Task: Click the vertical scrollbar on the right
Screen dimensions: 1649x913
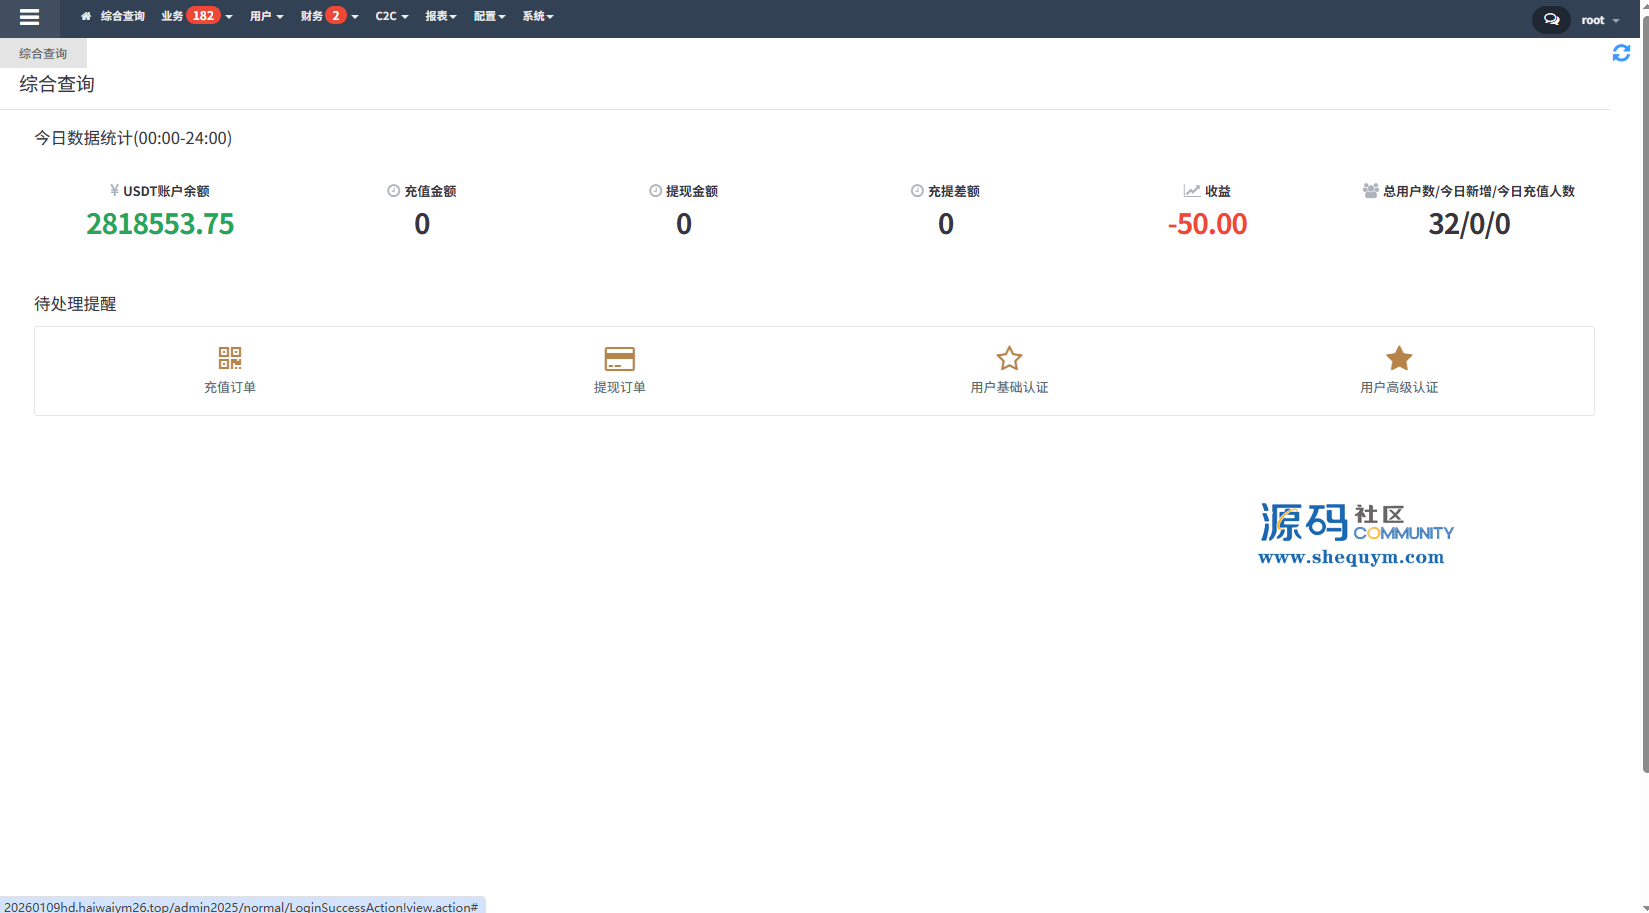Action: [x=1645, y=400]
